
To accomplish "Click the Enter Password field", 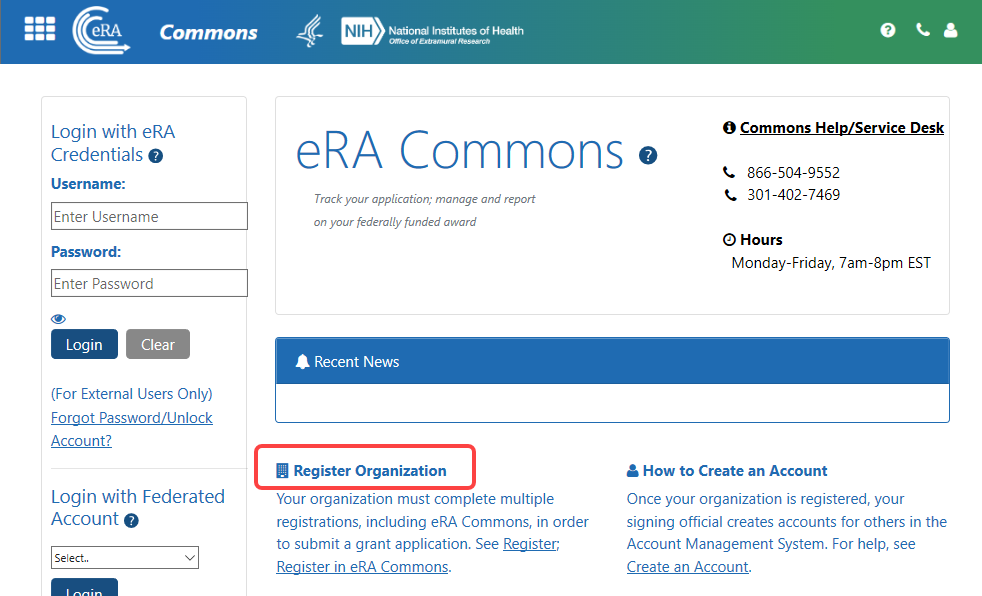I will tap(148, 283).
